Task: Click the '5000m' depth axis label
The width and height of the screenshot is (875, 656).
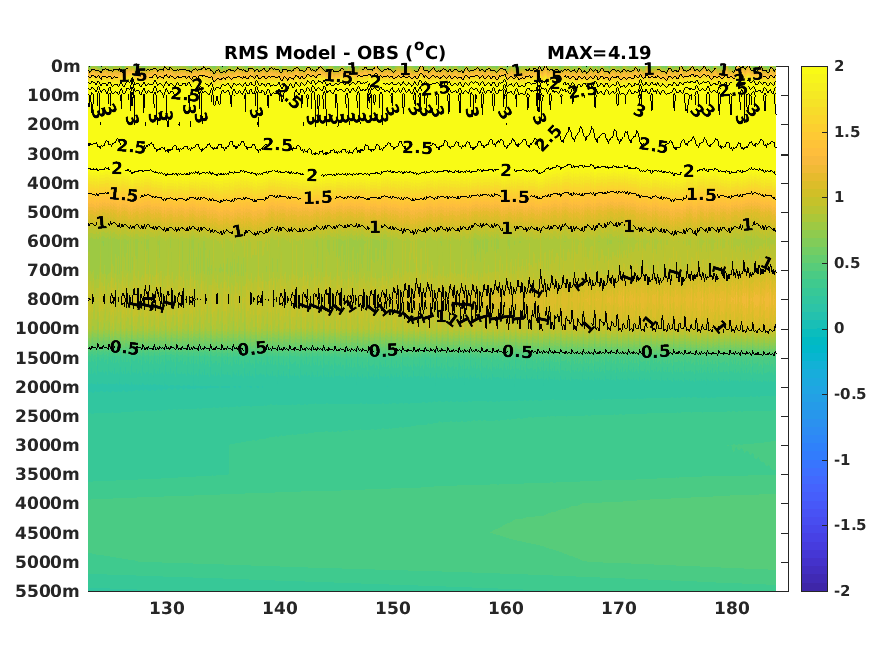Action: pos(48,562)
